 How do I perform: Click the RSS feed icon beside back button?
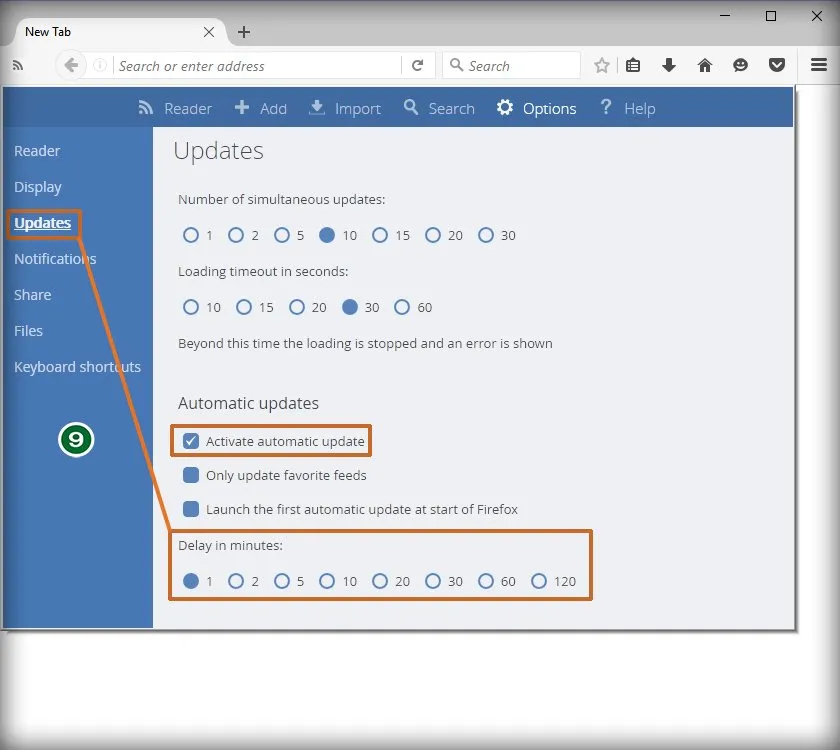pos(18,65)
